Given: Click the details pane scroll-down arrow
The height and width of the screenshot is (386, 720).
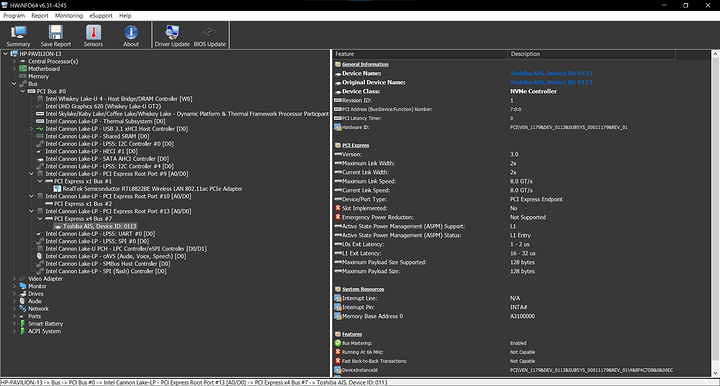Looking at the screenshot, I should pos(715,373).
